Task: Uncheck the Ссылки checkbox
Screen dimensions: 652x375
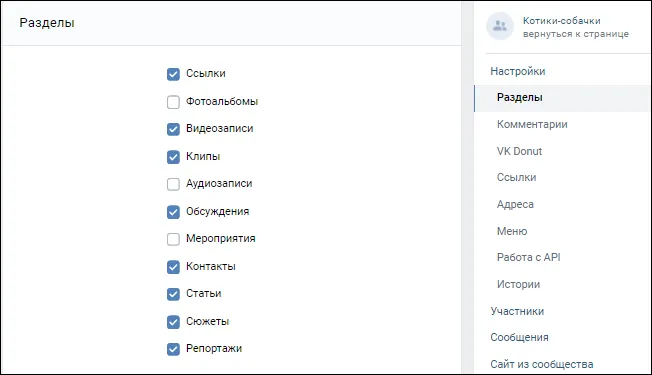Action: click(173, 74)
